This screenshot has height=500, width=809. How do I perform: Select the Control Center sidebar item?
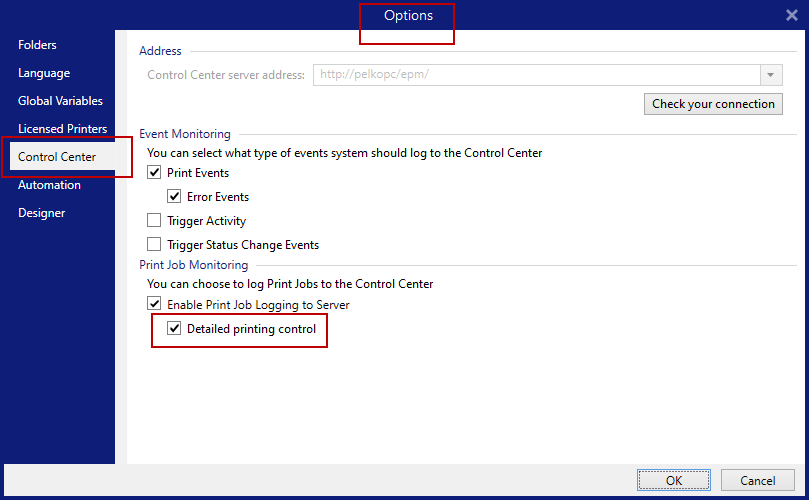57,157
